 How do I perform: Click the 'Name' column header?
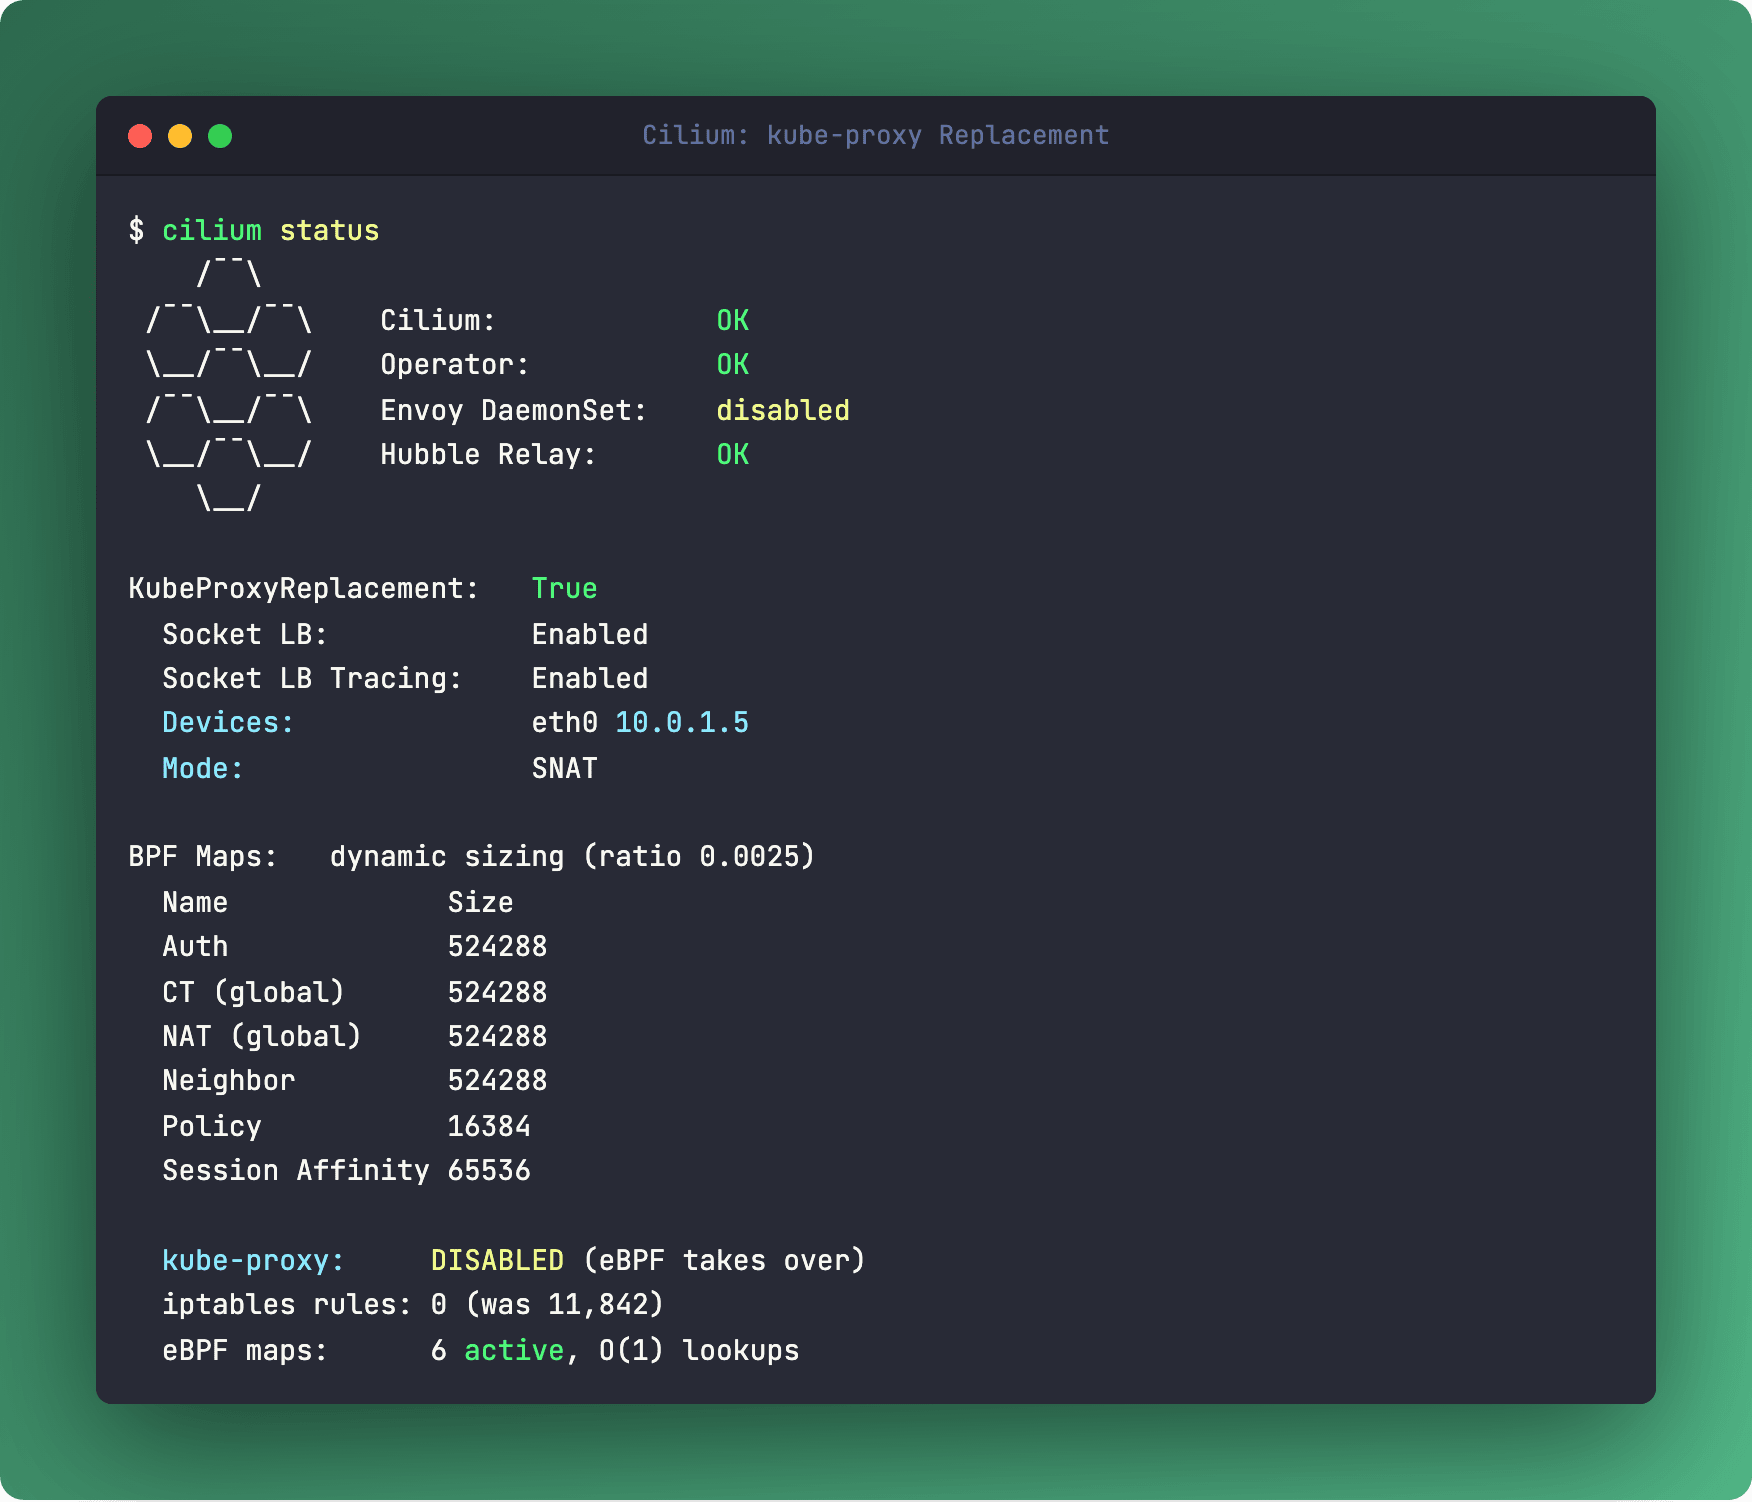195,902
